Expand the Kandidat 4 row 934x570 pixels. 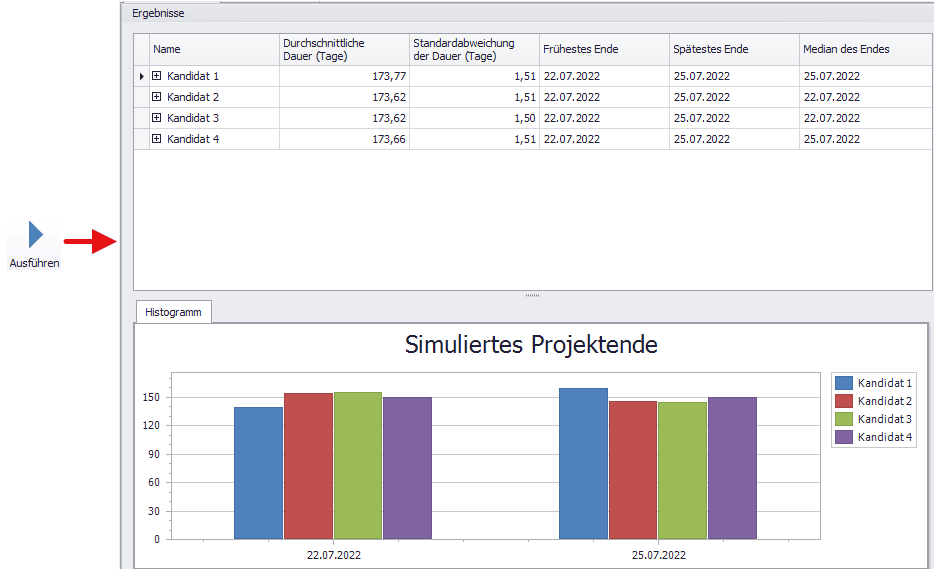coord(156,139)
